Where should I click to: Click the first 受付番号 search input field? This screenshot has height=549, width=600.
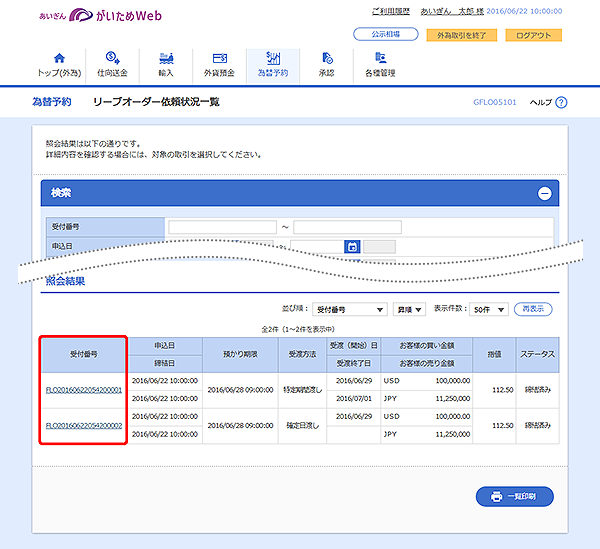coord(222,227)
